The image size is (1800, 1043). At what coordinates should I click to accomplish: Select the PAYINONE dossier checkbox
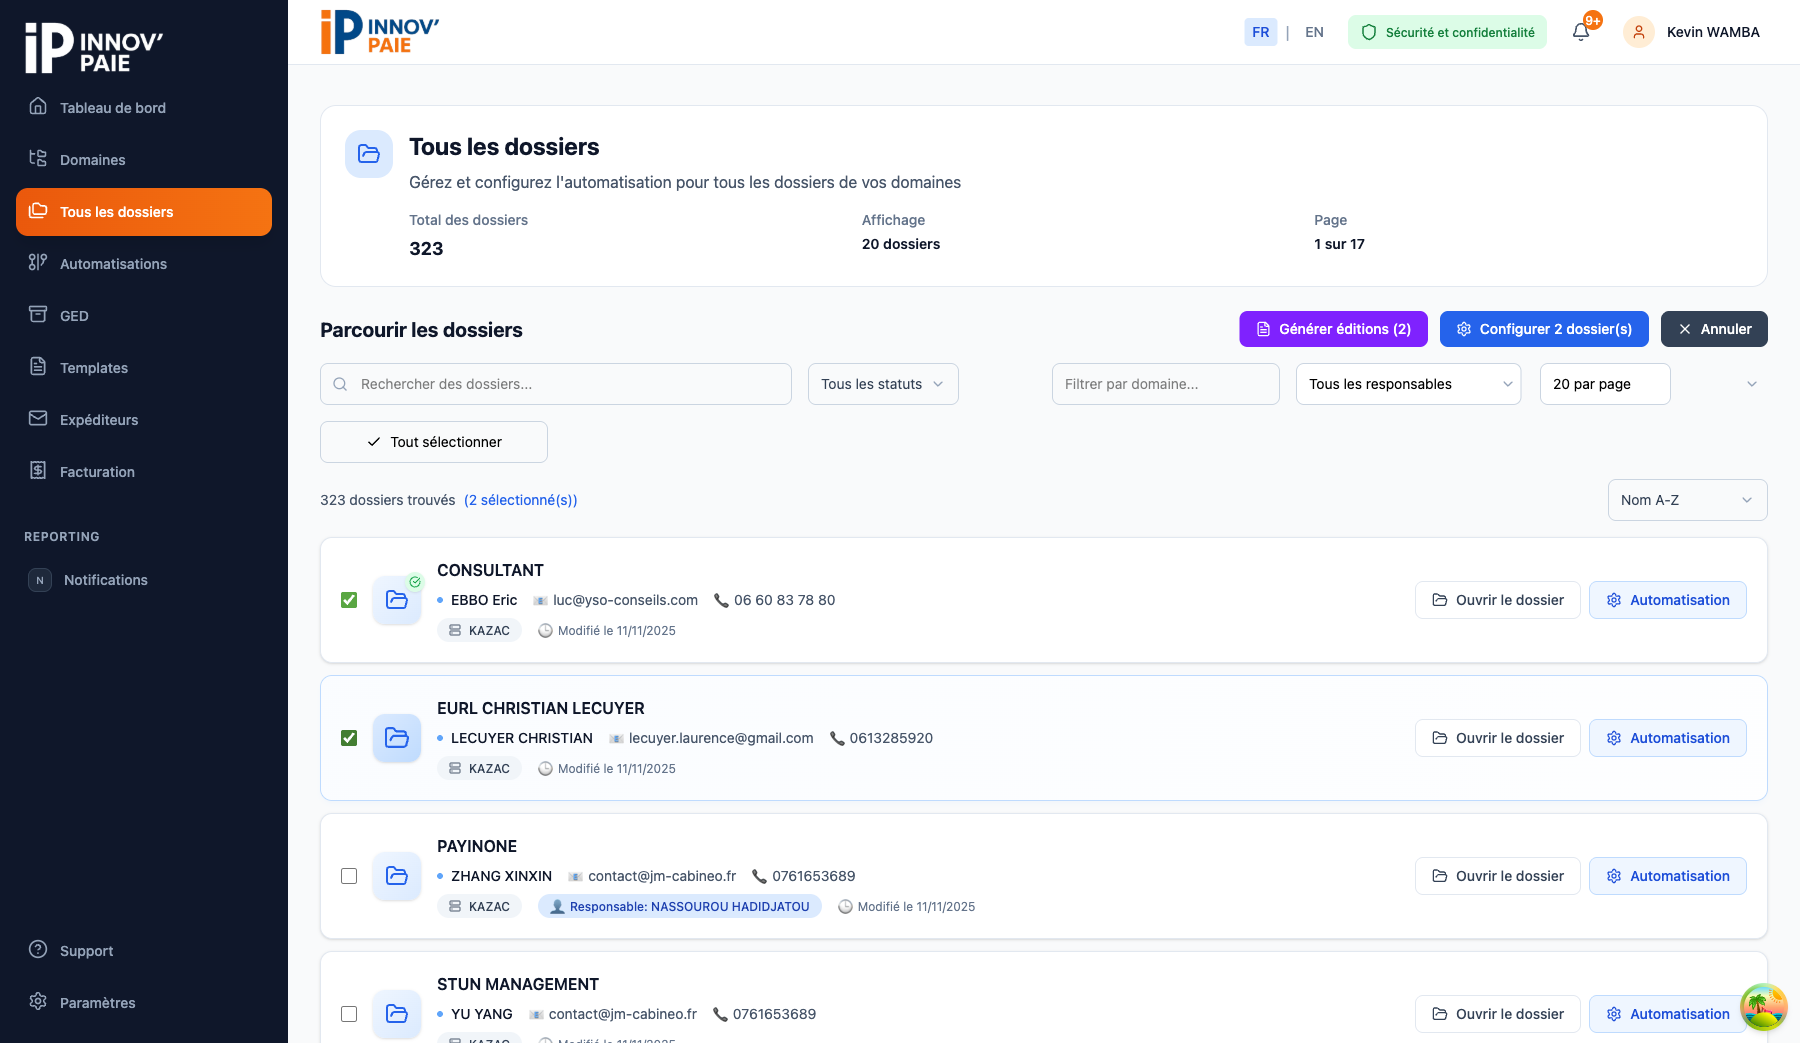click(x=349, y=876)
